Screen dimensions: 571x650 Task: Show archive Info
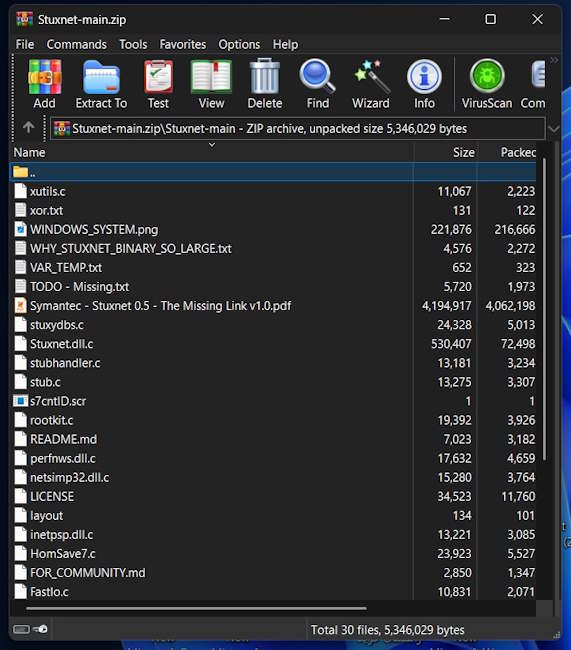click(424, 76)
